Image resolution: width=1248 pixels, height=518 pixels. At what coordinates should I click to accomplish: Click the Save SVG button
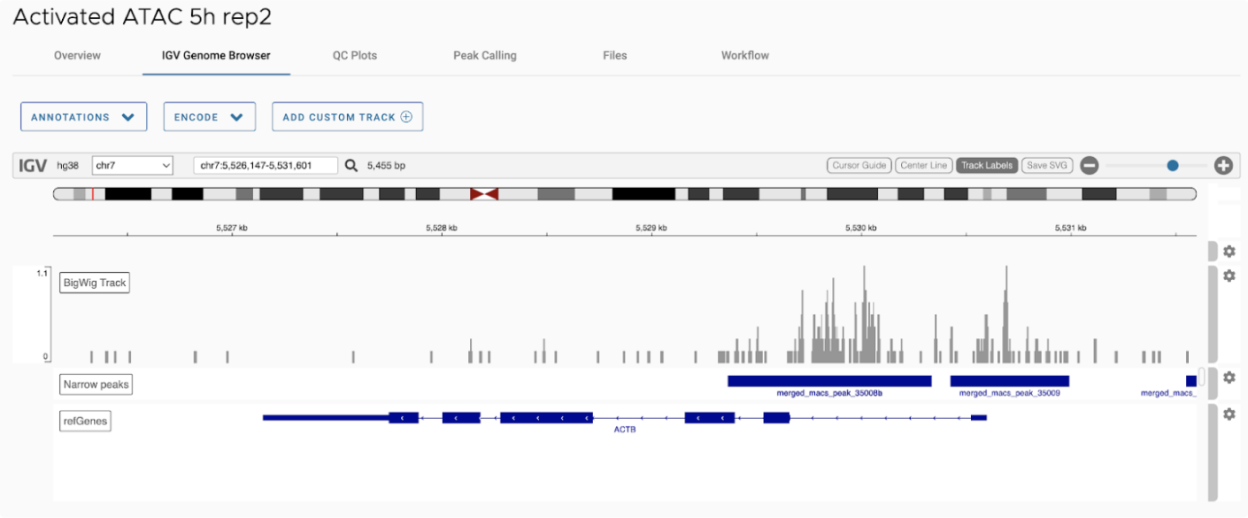click(1047, 166)
